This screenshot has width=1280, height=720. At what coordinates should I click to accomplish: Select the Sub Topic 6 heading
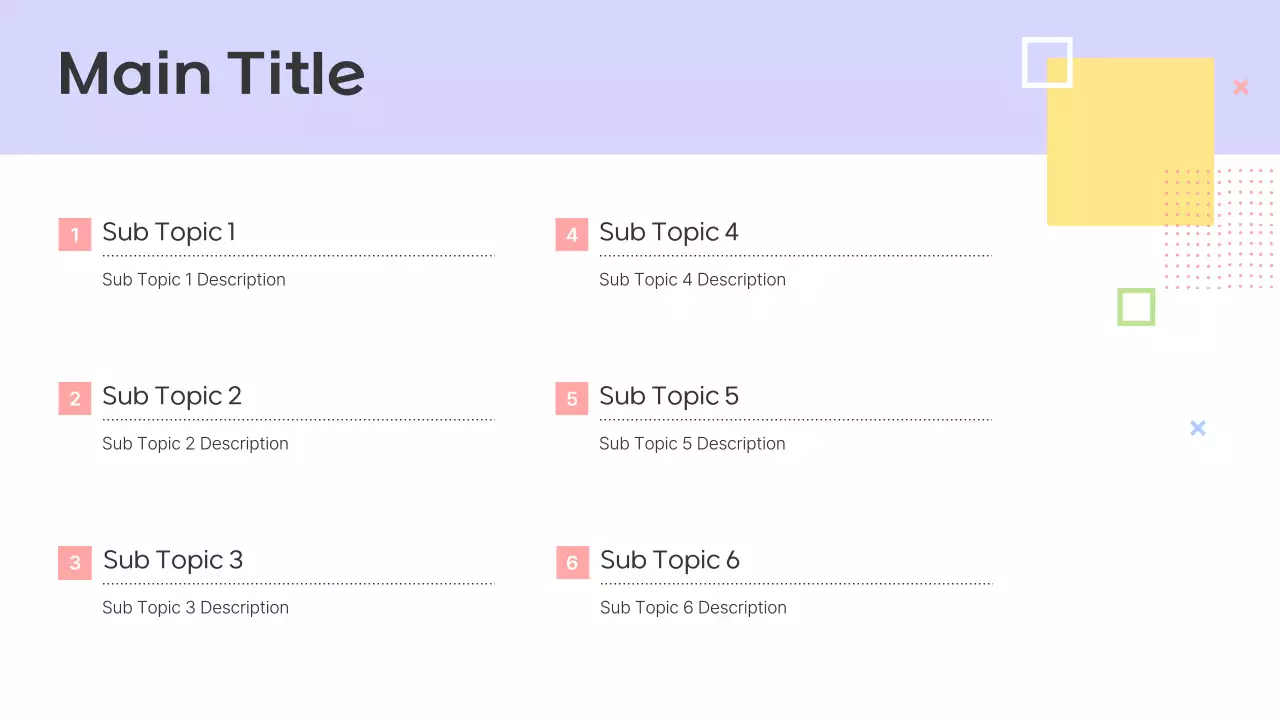pos(670,560)
